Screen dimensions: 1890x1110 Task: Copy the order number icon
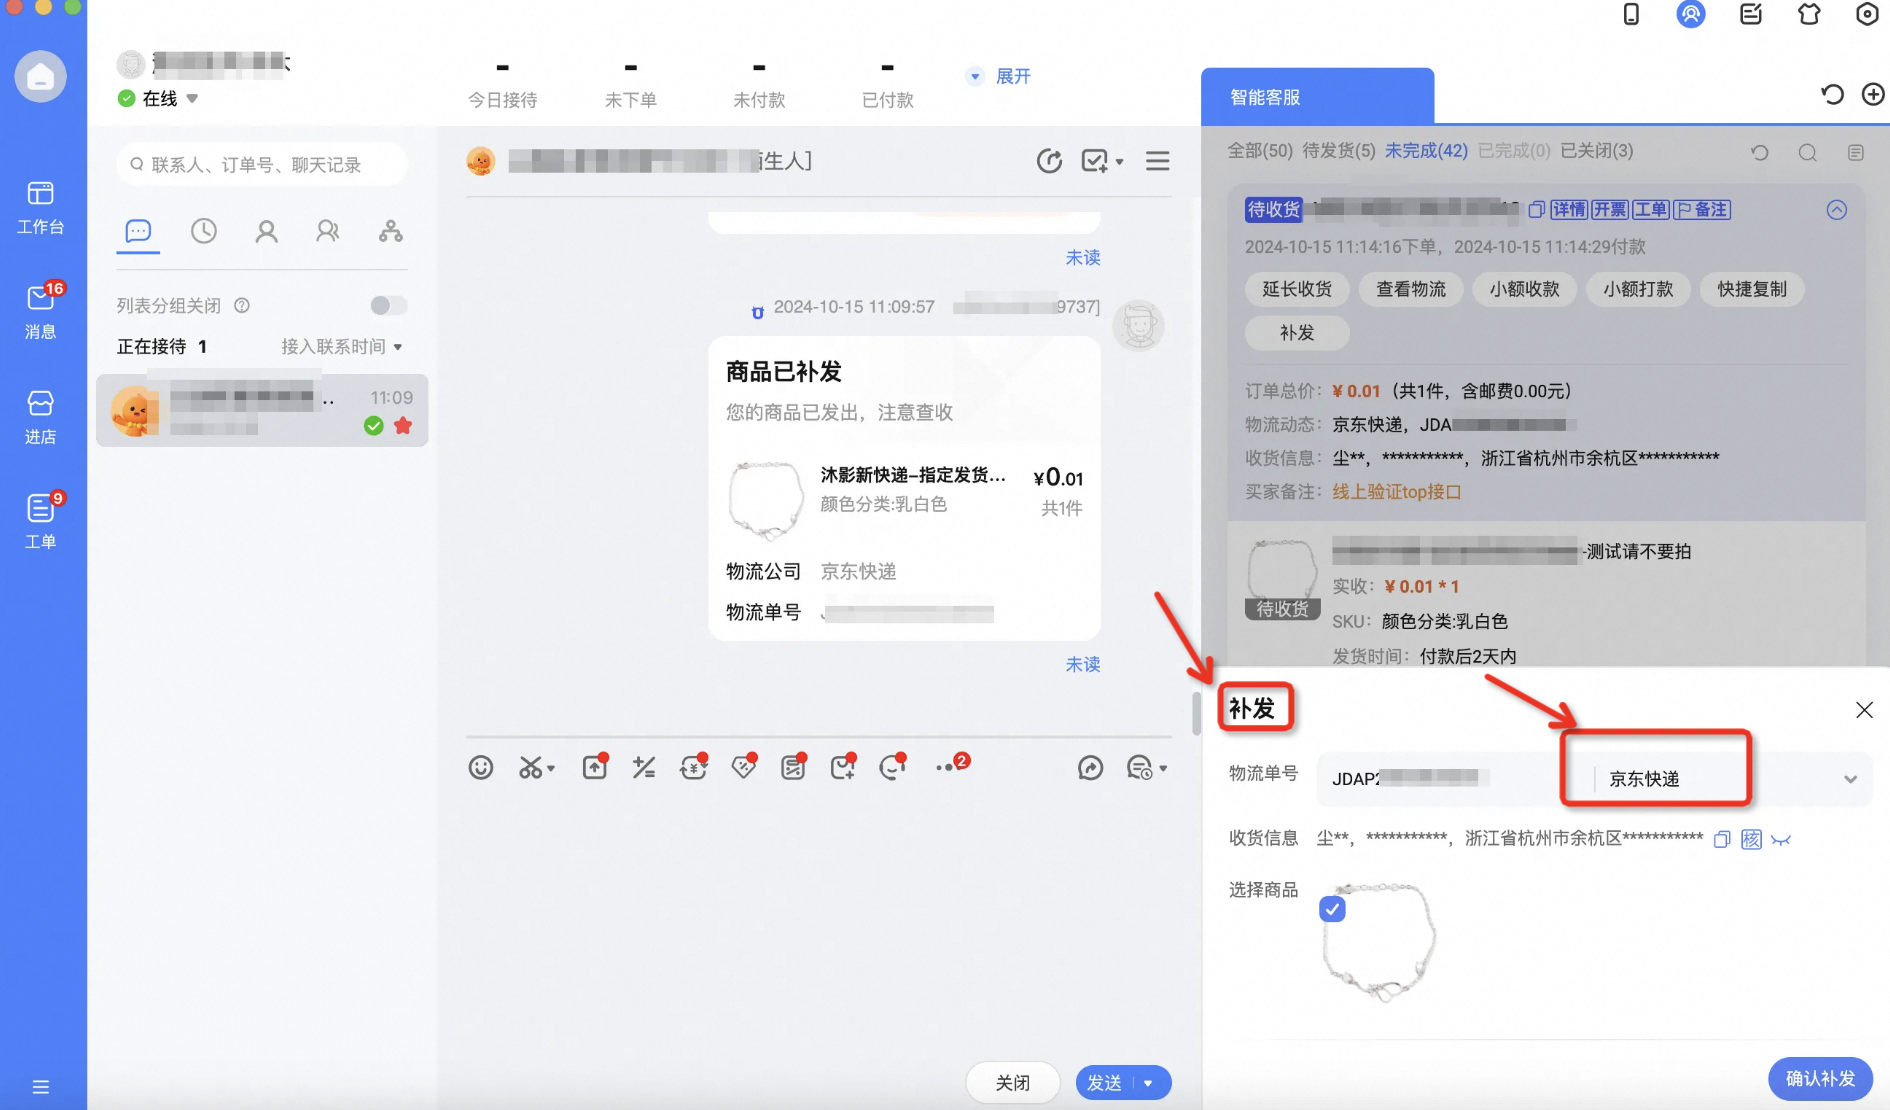[x=1536, y=209]
